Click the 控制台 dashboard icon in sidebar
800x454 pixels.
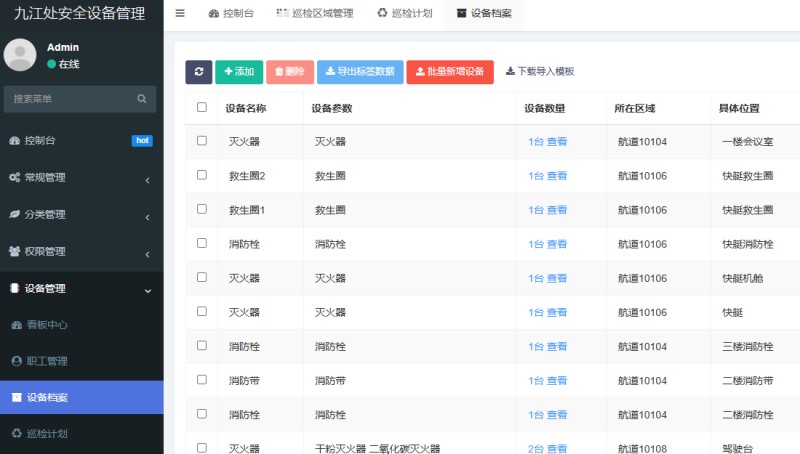click(x=14, y=141)
